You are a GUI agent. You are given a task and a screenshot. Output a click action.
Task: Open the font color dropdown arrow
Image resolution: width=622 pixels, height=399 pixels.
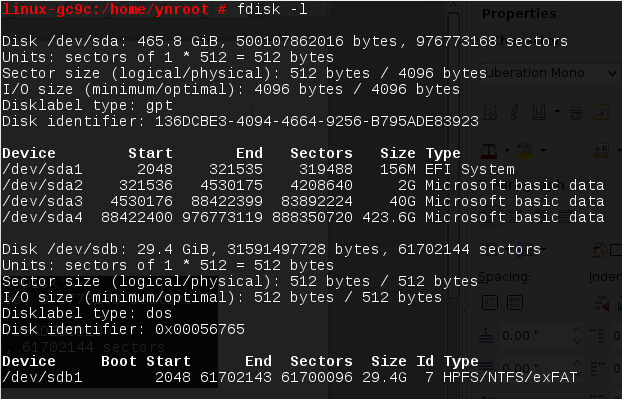(x=507, y=150)
